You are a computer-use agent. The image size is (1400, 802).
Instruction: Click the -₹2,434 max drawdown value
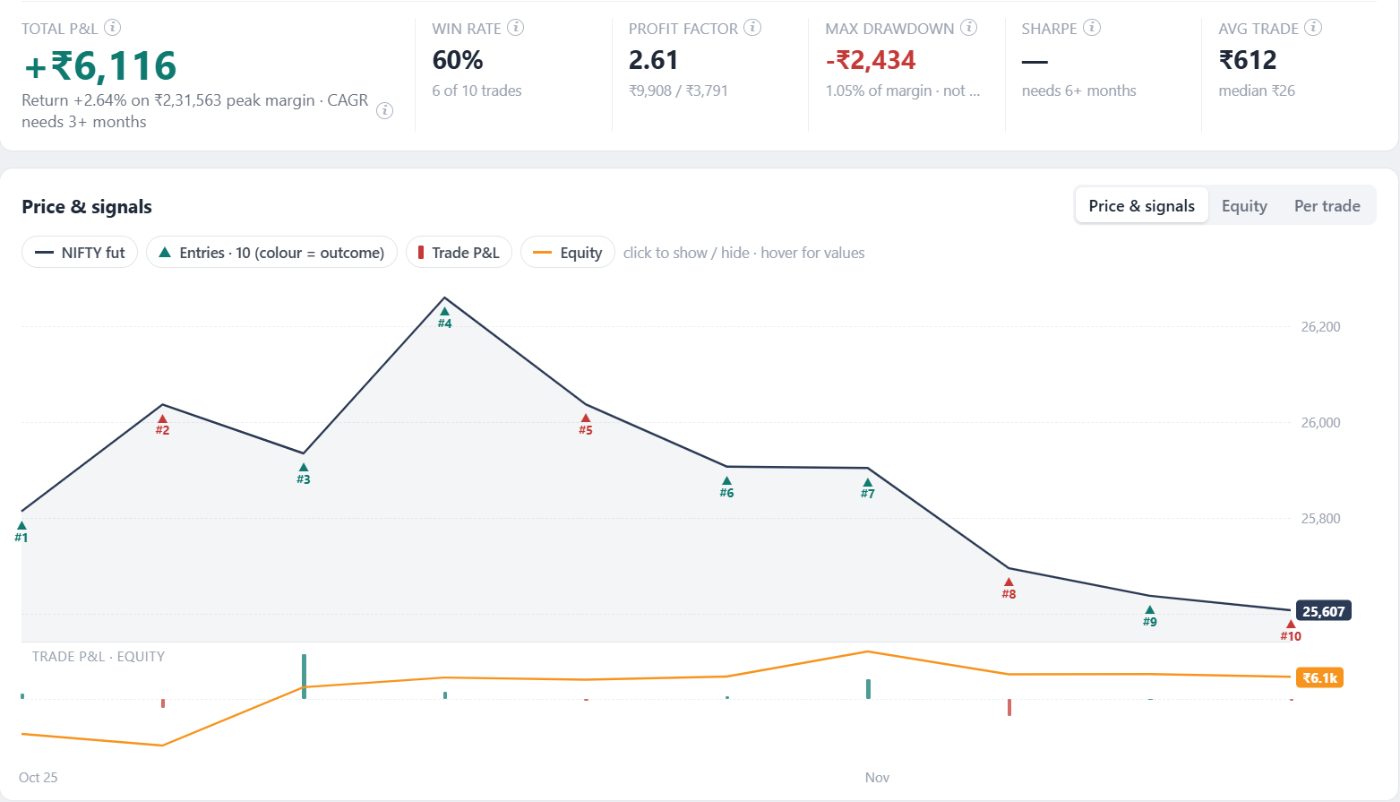point(870,60)
